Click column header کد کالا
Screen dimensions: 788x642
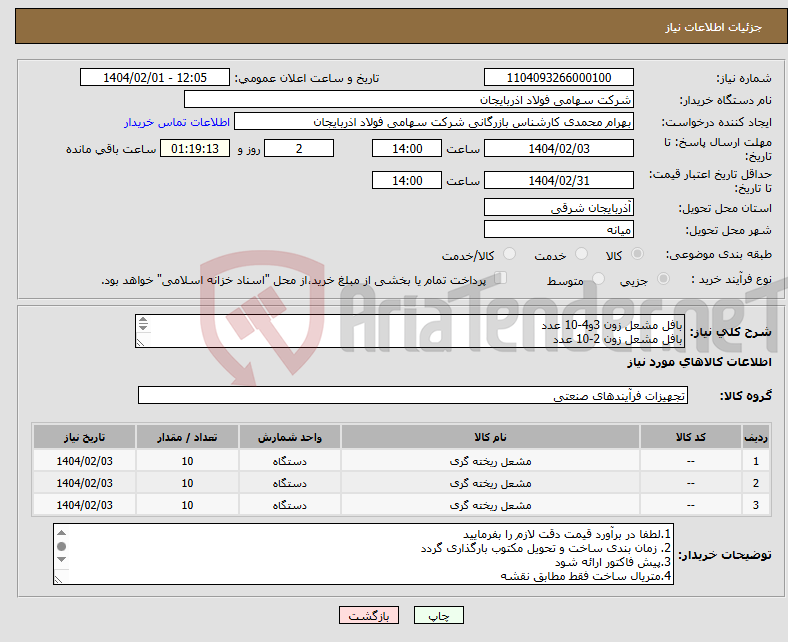pyautogui.click(x=691, y=437)
